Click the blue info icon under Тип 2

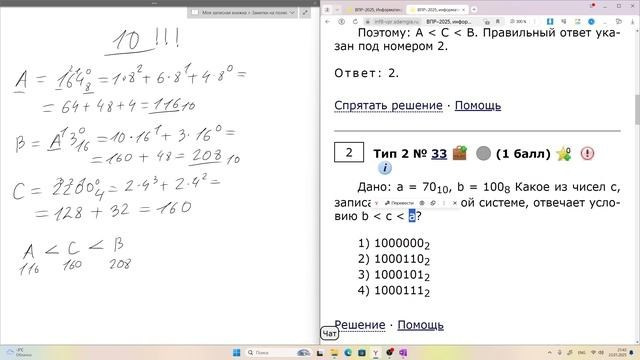click(x=384, y=168)
